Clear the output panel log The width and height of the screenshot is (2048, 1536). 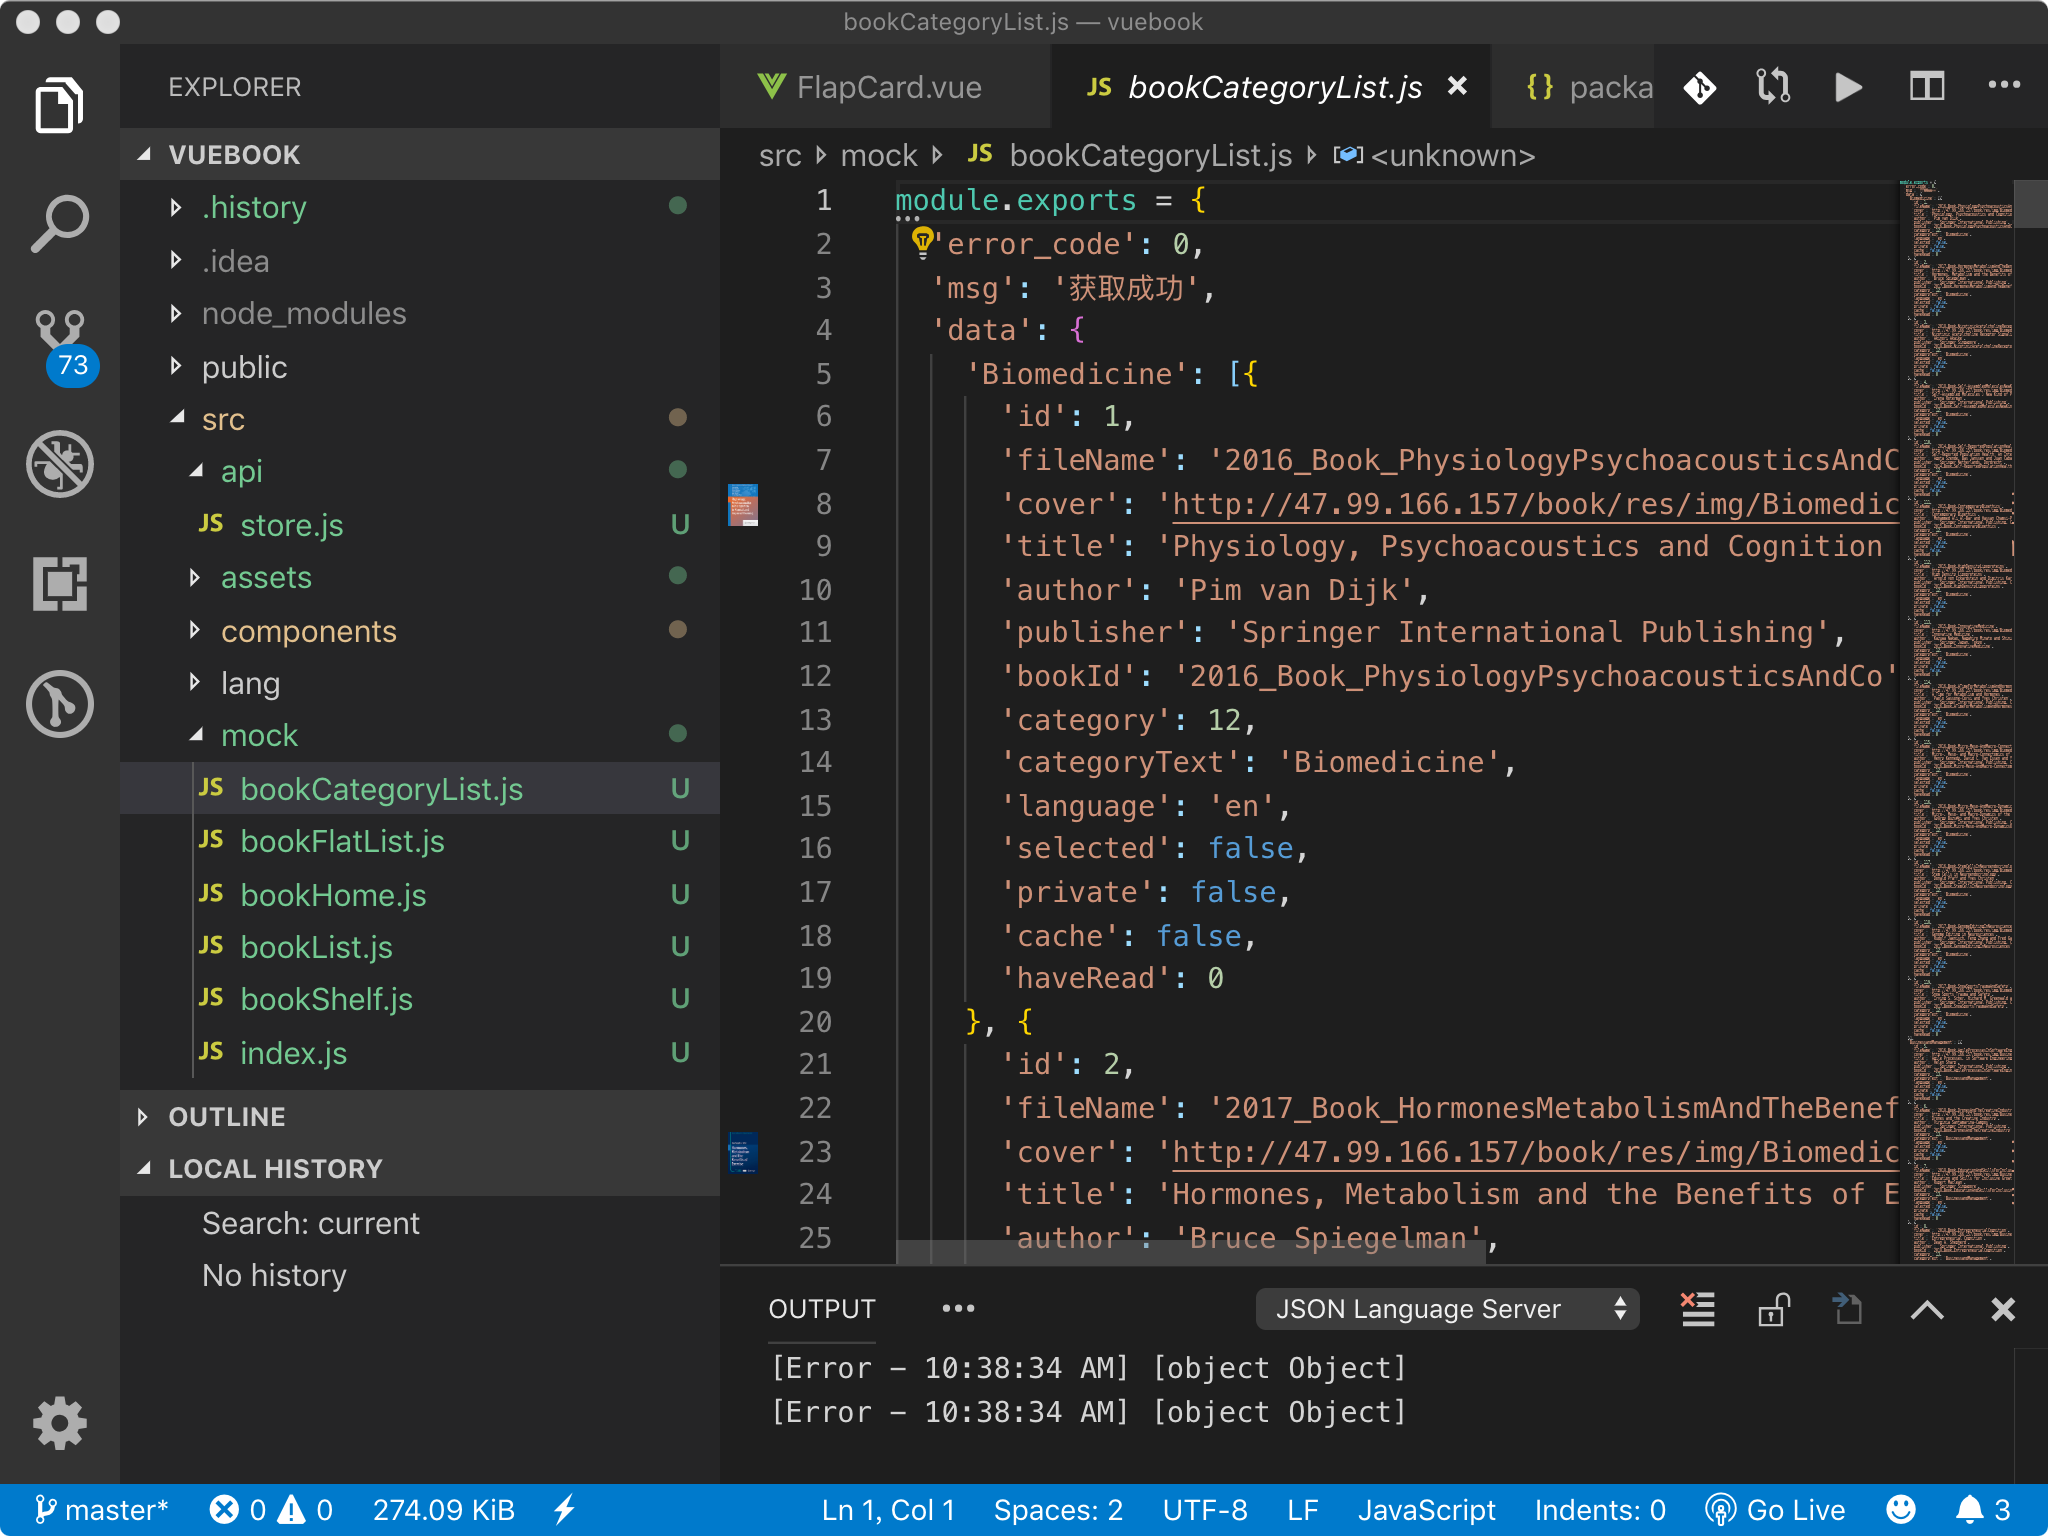[x=1697, y=1309]
